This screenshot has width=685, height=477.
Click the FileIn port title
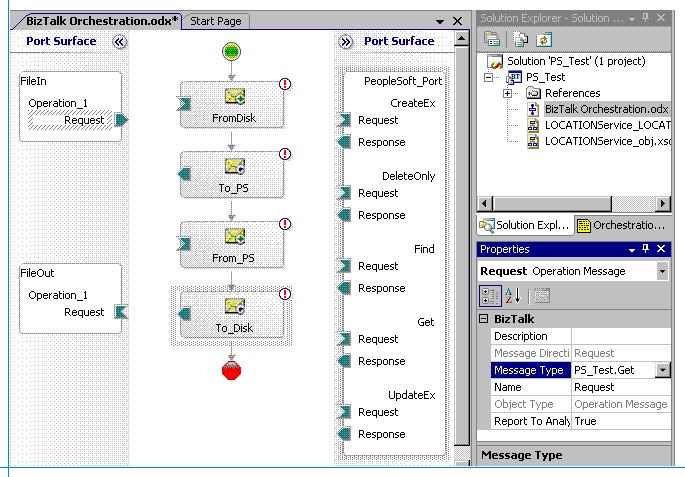click(34, 81)
